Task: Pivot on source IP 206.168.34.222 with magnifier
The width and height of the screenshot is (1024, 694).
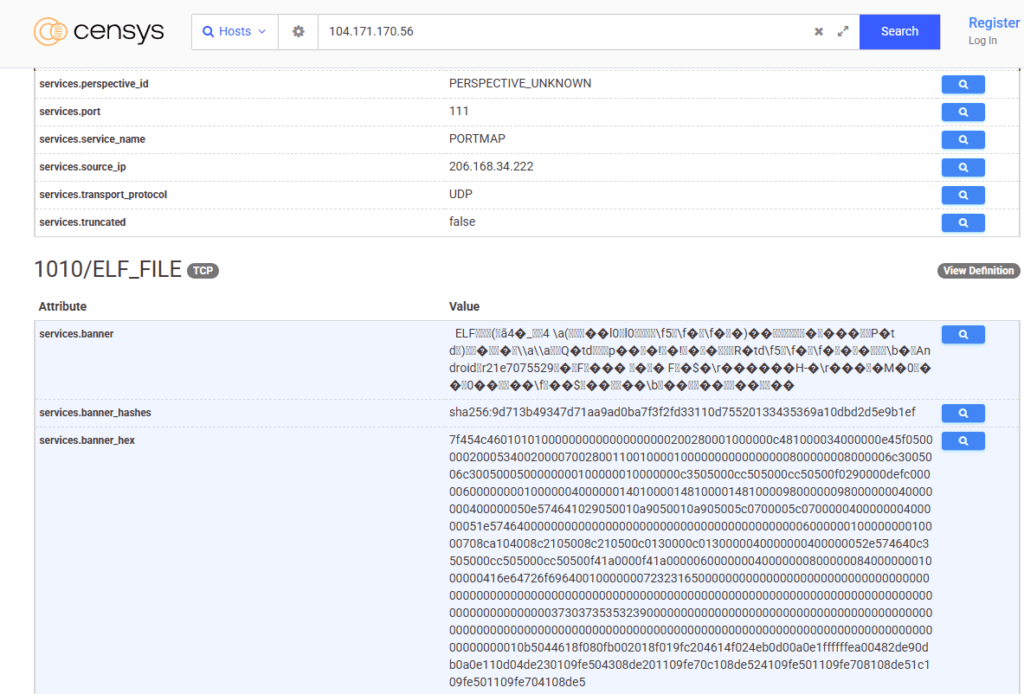Action: [961, 167]
